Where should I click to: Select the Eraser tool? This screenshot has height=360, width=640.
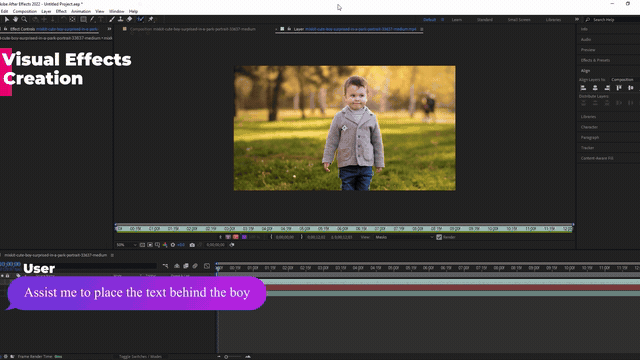click(129, 19)
